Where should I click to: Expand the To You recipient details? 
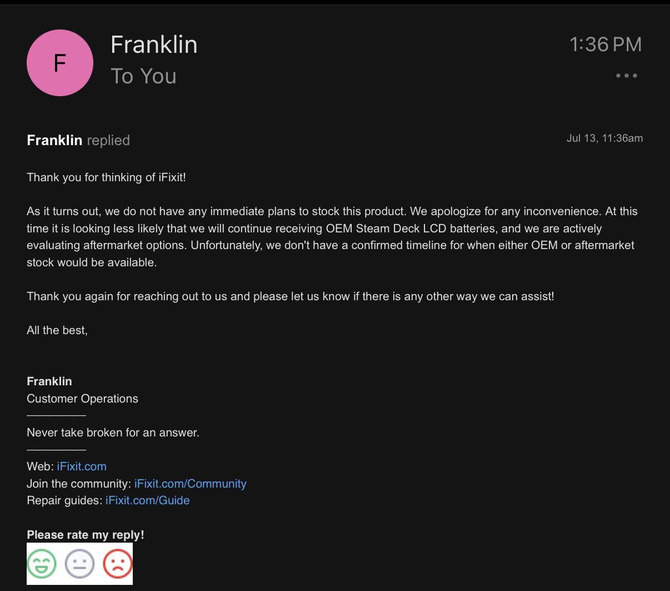[144, 76]
